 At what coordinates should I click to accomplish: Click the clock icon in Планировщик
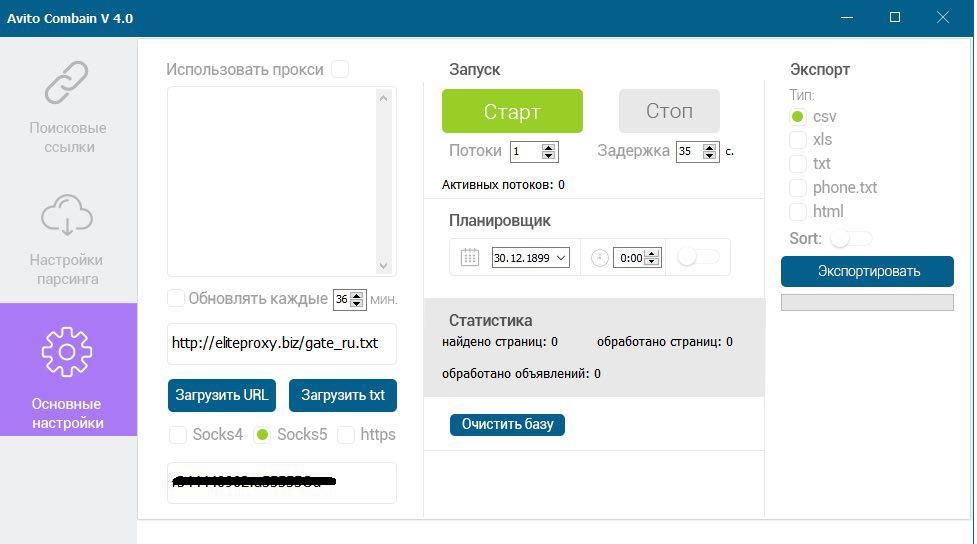pyautogui.click(x=599, y=257)
